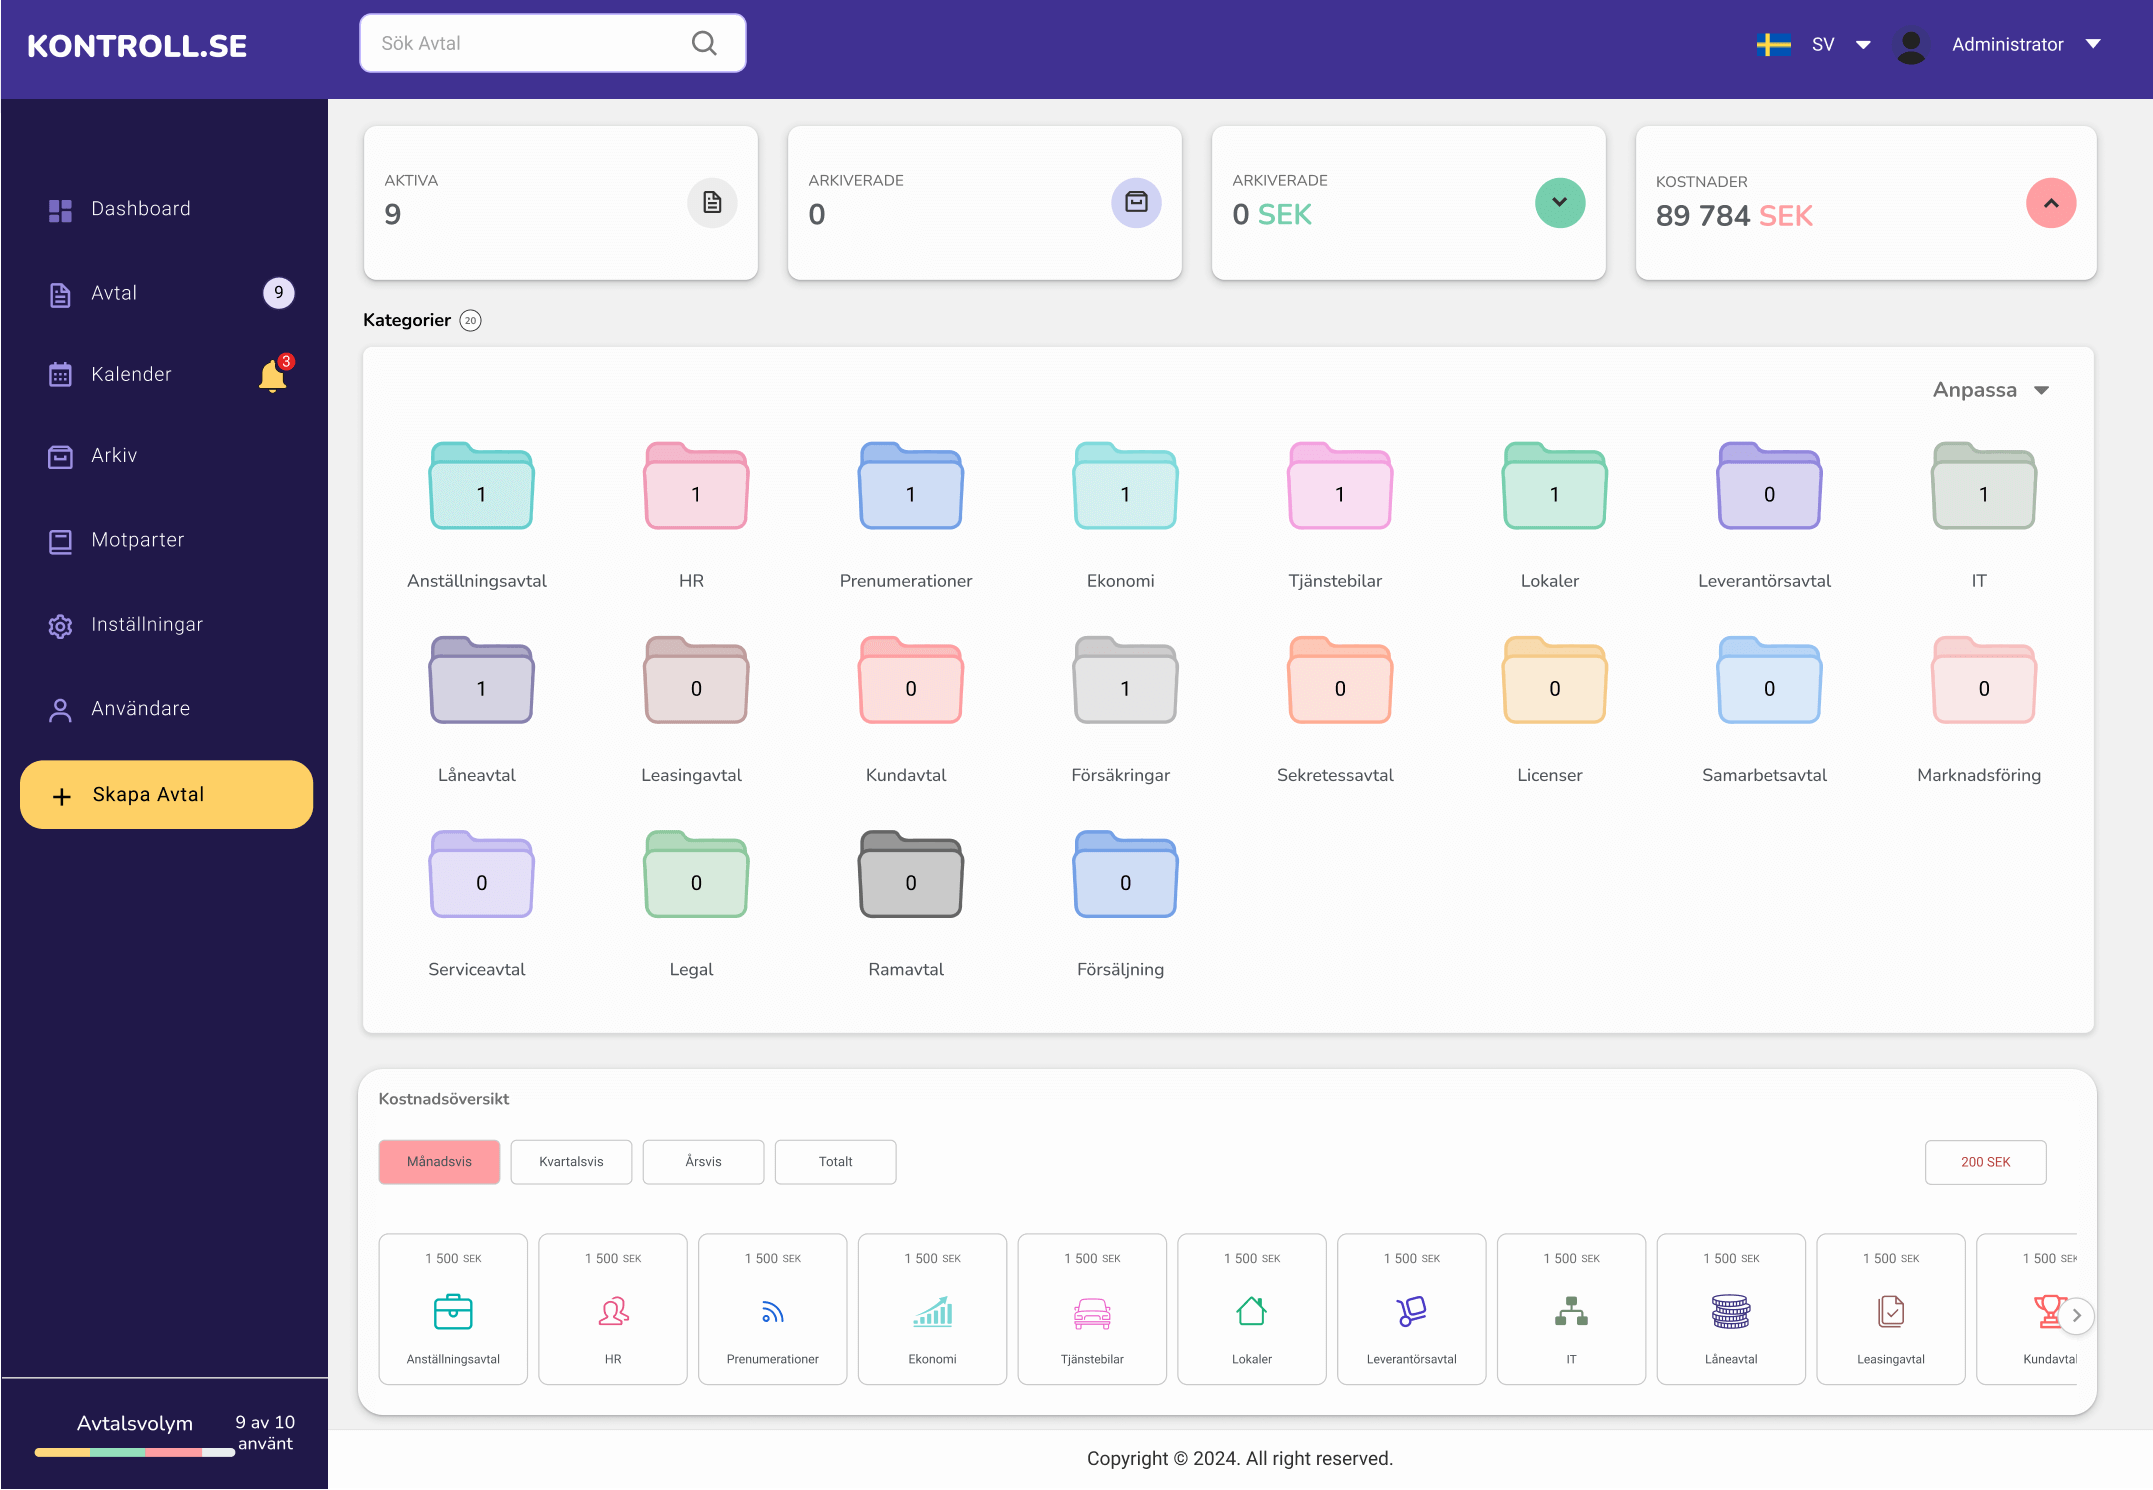This screenshot has height=1490, width=2153.
Task: Open the Anpassa dropdown
Action: (x=1990, y=390)
